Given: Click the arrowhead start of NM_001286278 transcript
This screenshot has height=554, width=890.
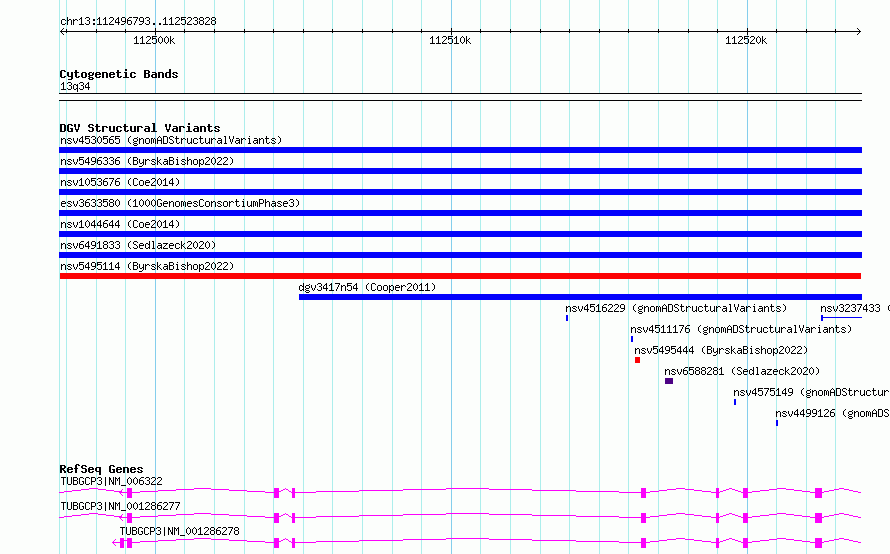Looking at the screenshot, I should click(x=116, y=543).
